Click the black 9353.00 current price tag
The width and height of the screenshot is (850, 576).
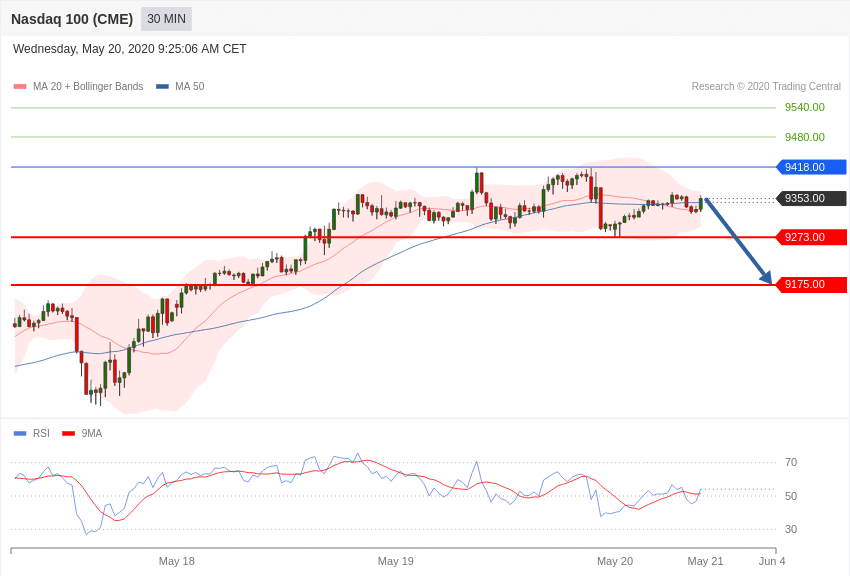pos(812,198)
